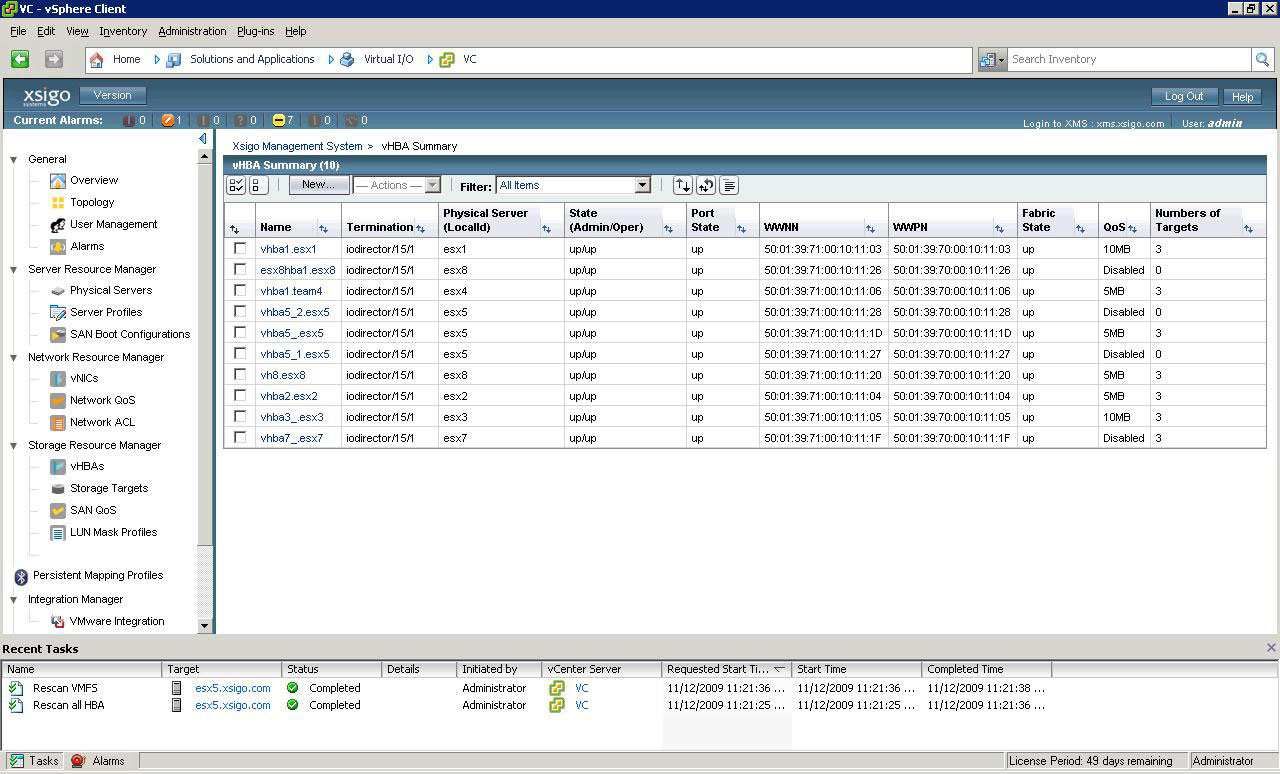The image size is (1280, 774).
Task: Go back with the green arrow
Action: (x=20, y=59)
